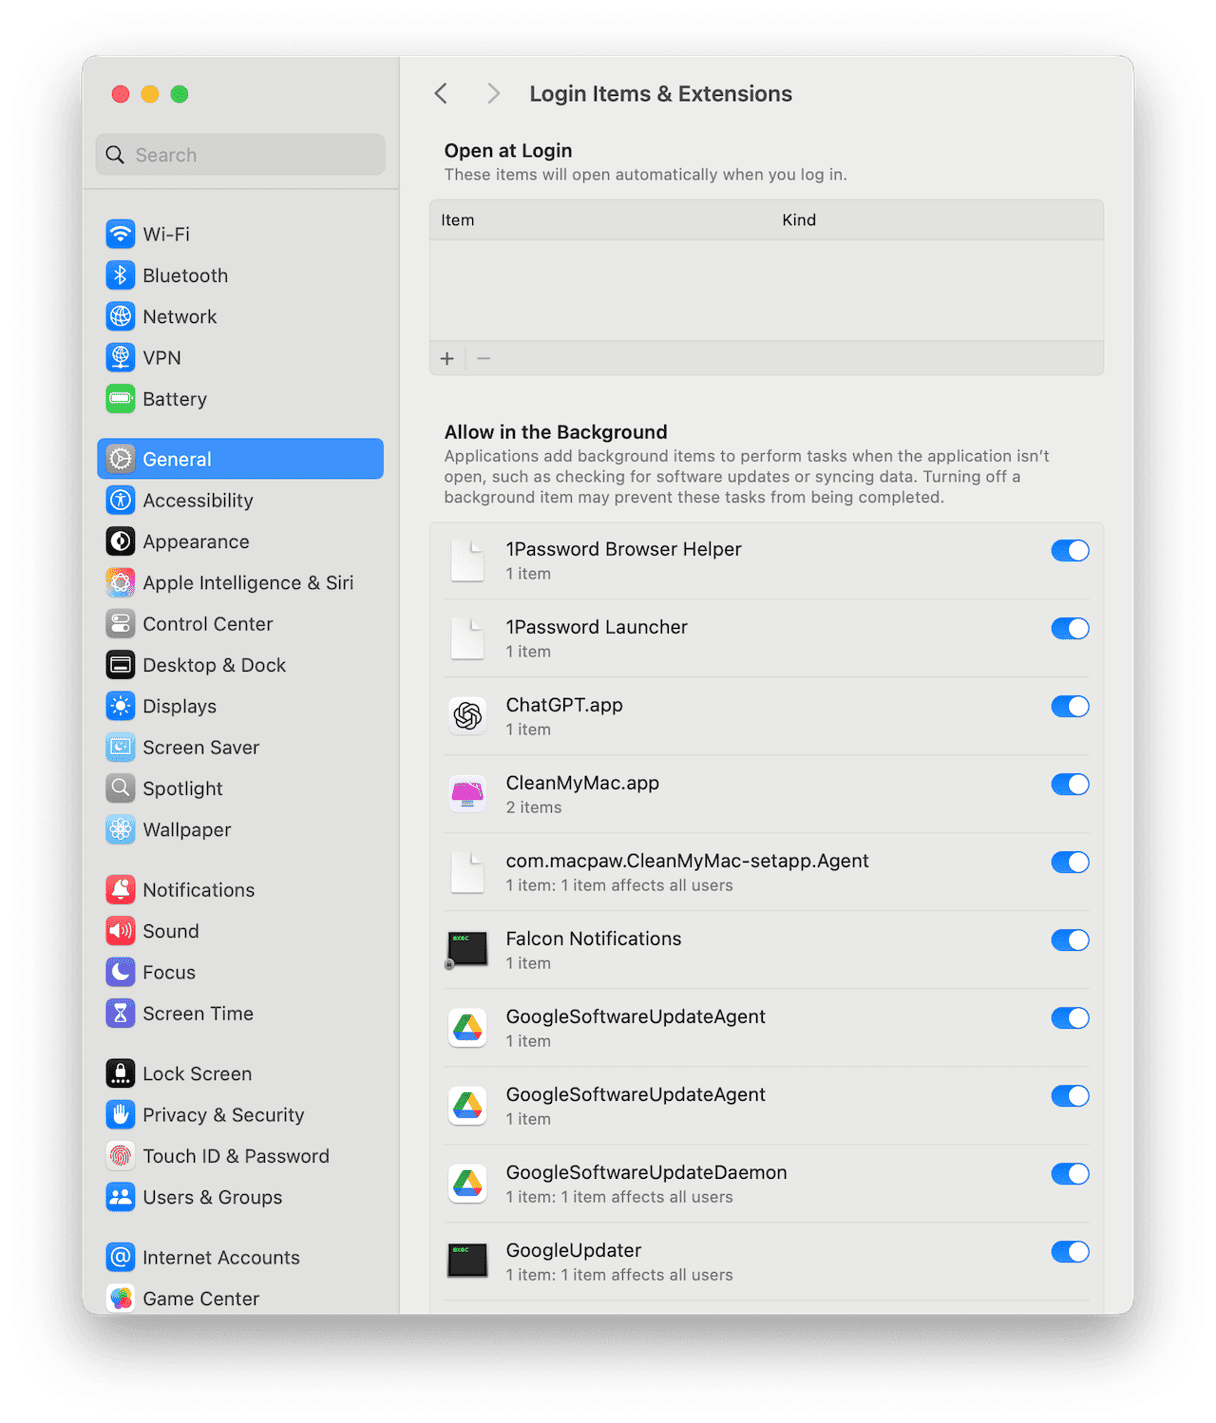
Task: Open the Desktop & Dock icon
Action: (120, 665)
